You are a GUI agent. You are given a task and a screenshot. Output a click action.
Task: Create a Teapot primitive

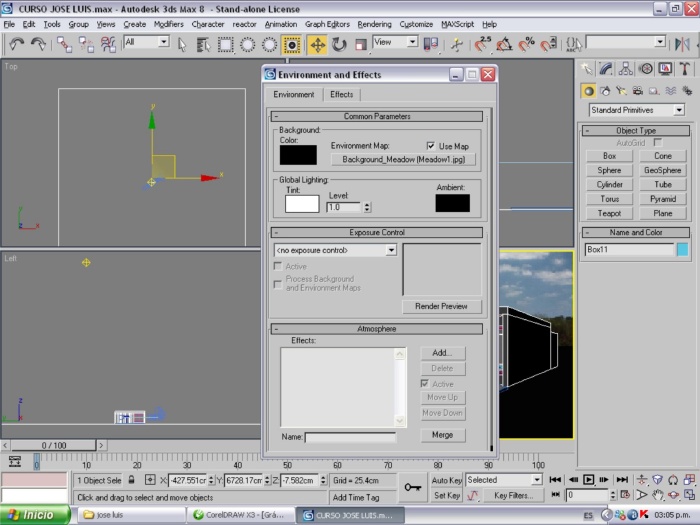coord(609,213)
